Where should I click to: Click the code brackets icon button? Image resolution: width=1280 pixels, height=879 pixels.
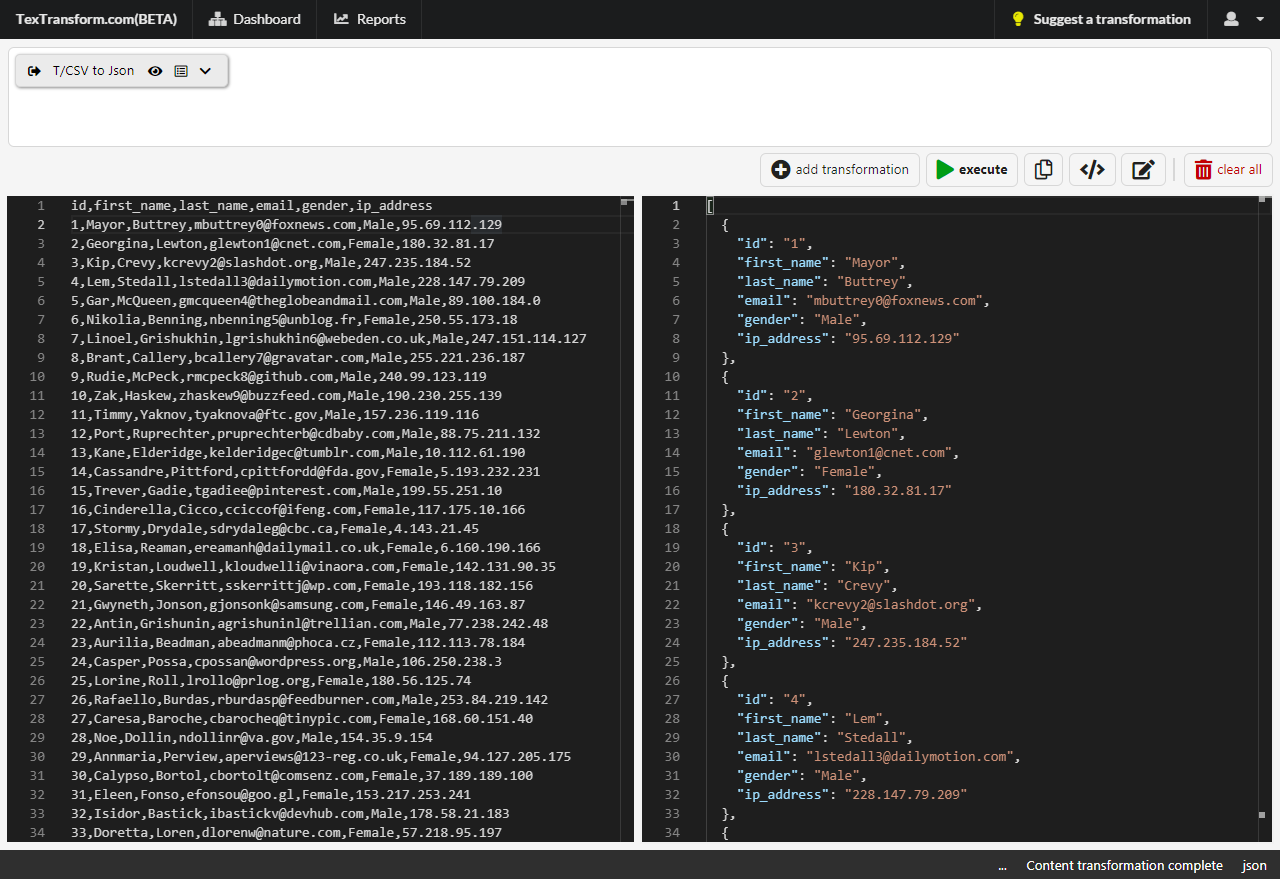1093,170
